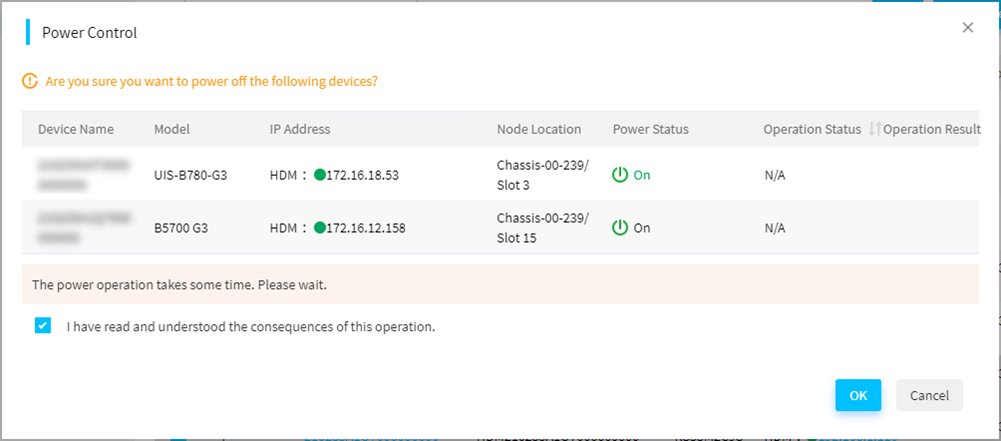Click the Device Name column header
1001x441 pixels.
click(76, 130)
